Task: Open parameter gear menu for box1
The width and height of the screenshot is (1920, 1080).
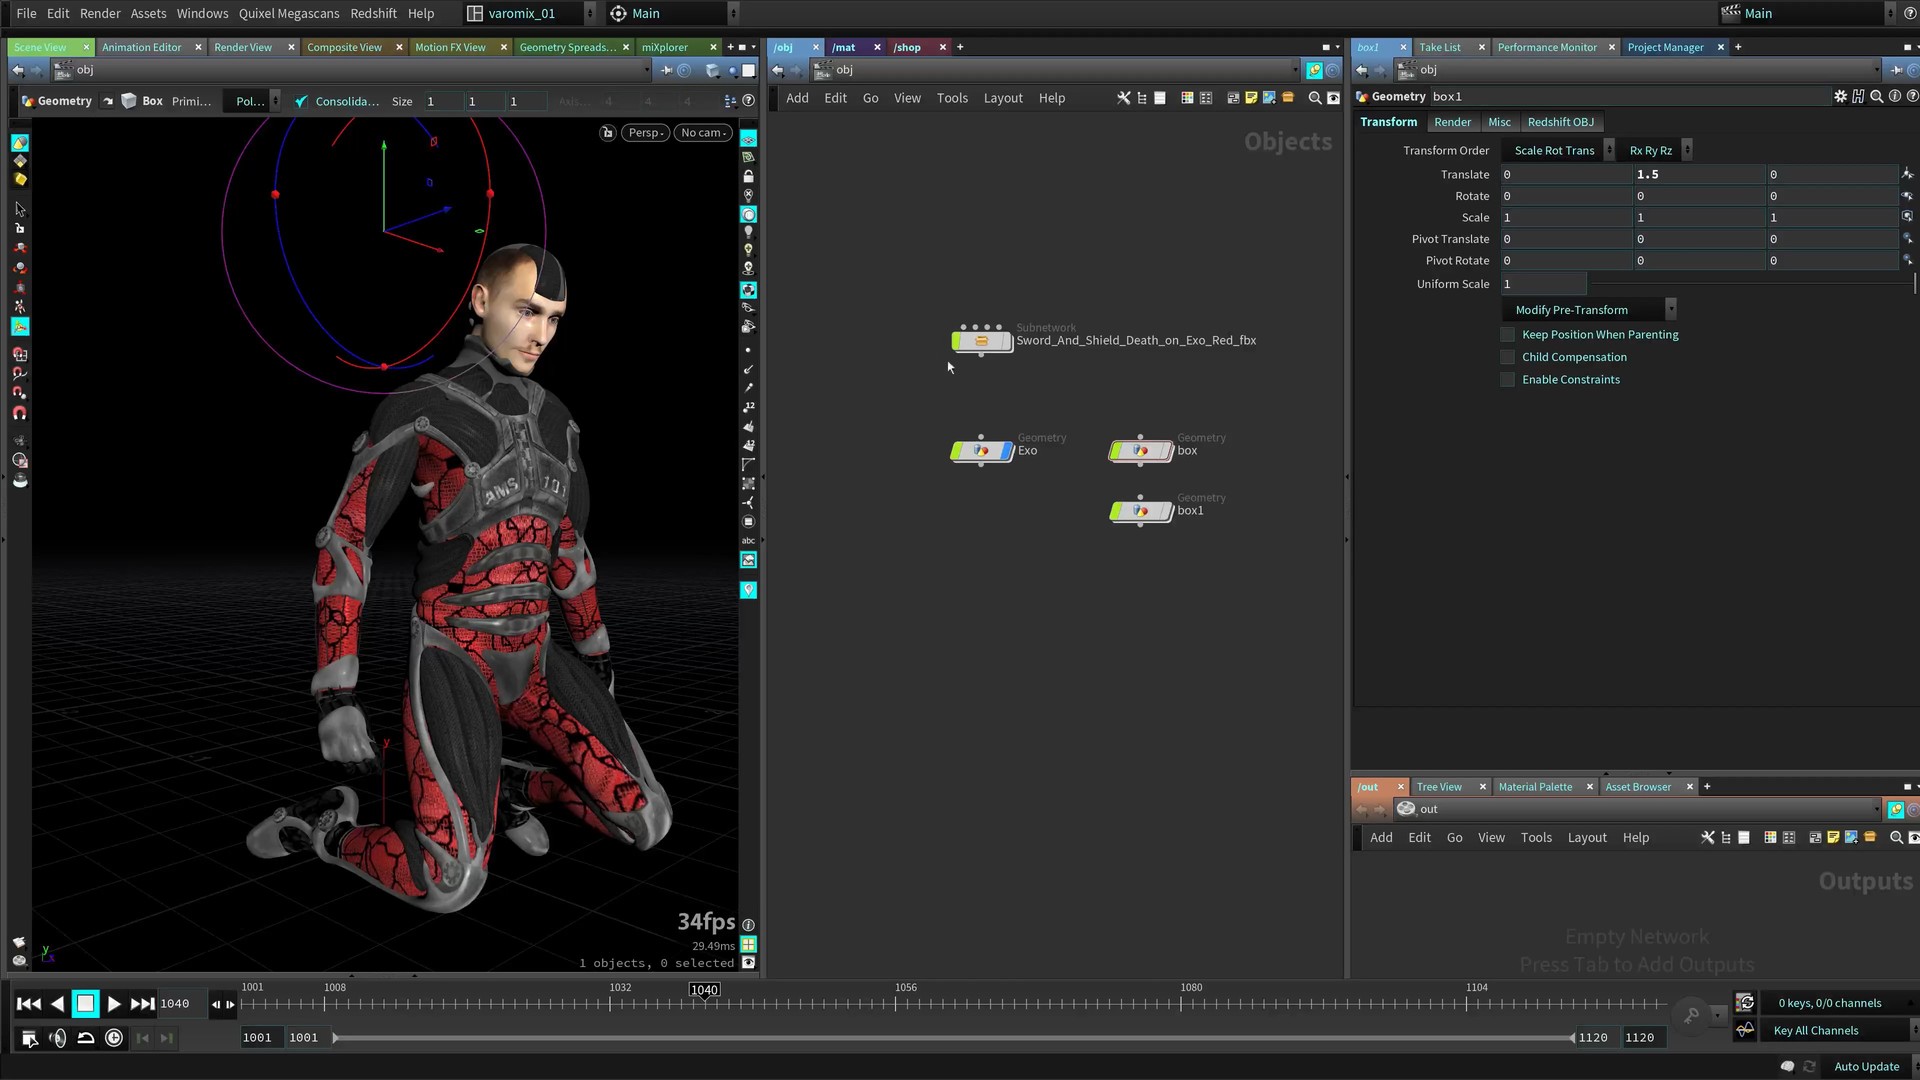Action: 1840,97
